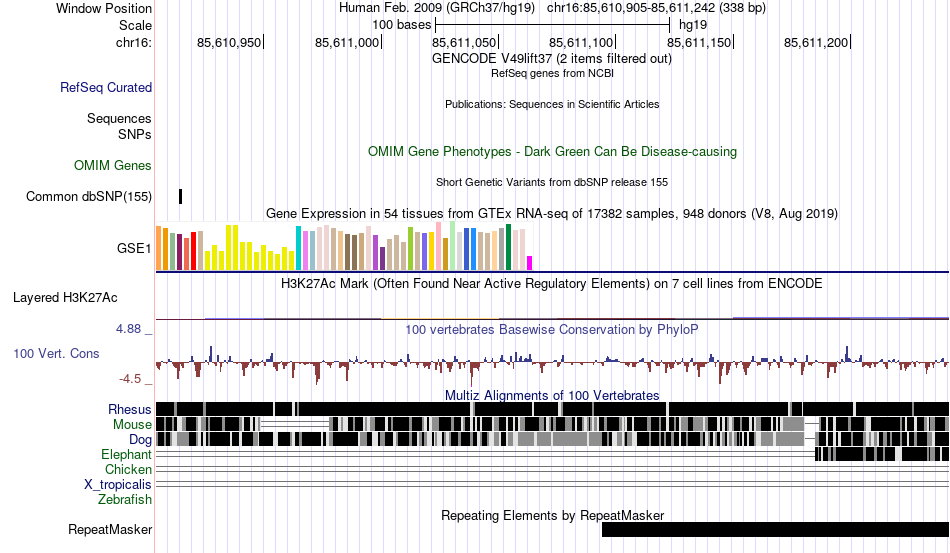Select the Elephant alignment row label

point(127,454)
